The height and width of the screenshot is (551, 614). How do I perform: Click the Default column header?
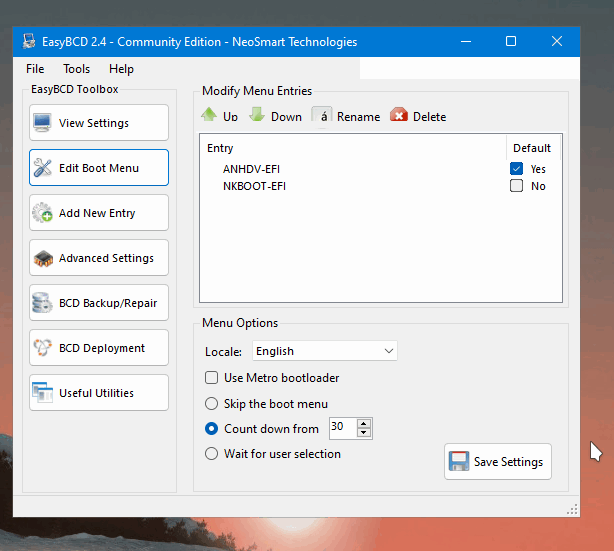click(x=532, y=148)
